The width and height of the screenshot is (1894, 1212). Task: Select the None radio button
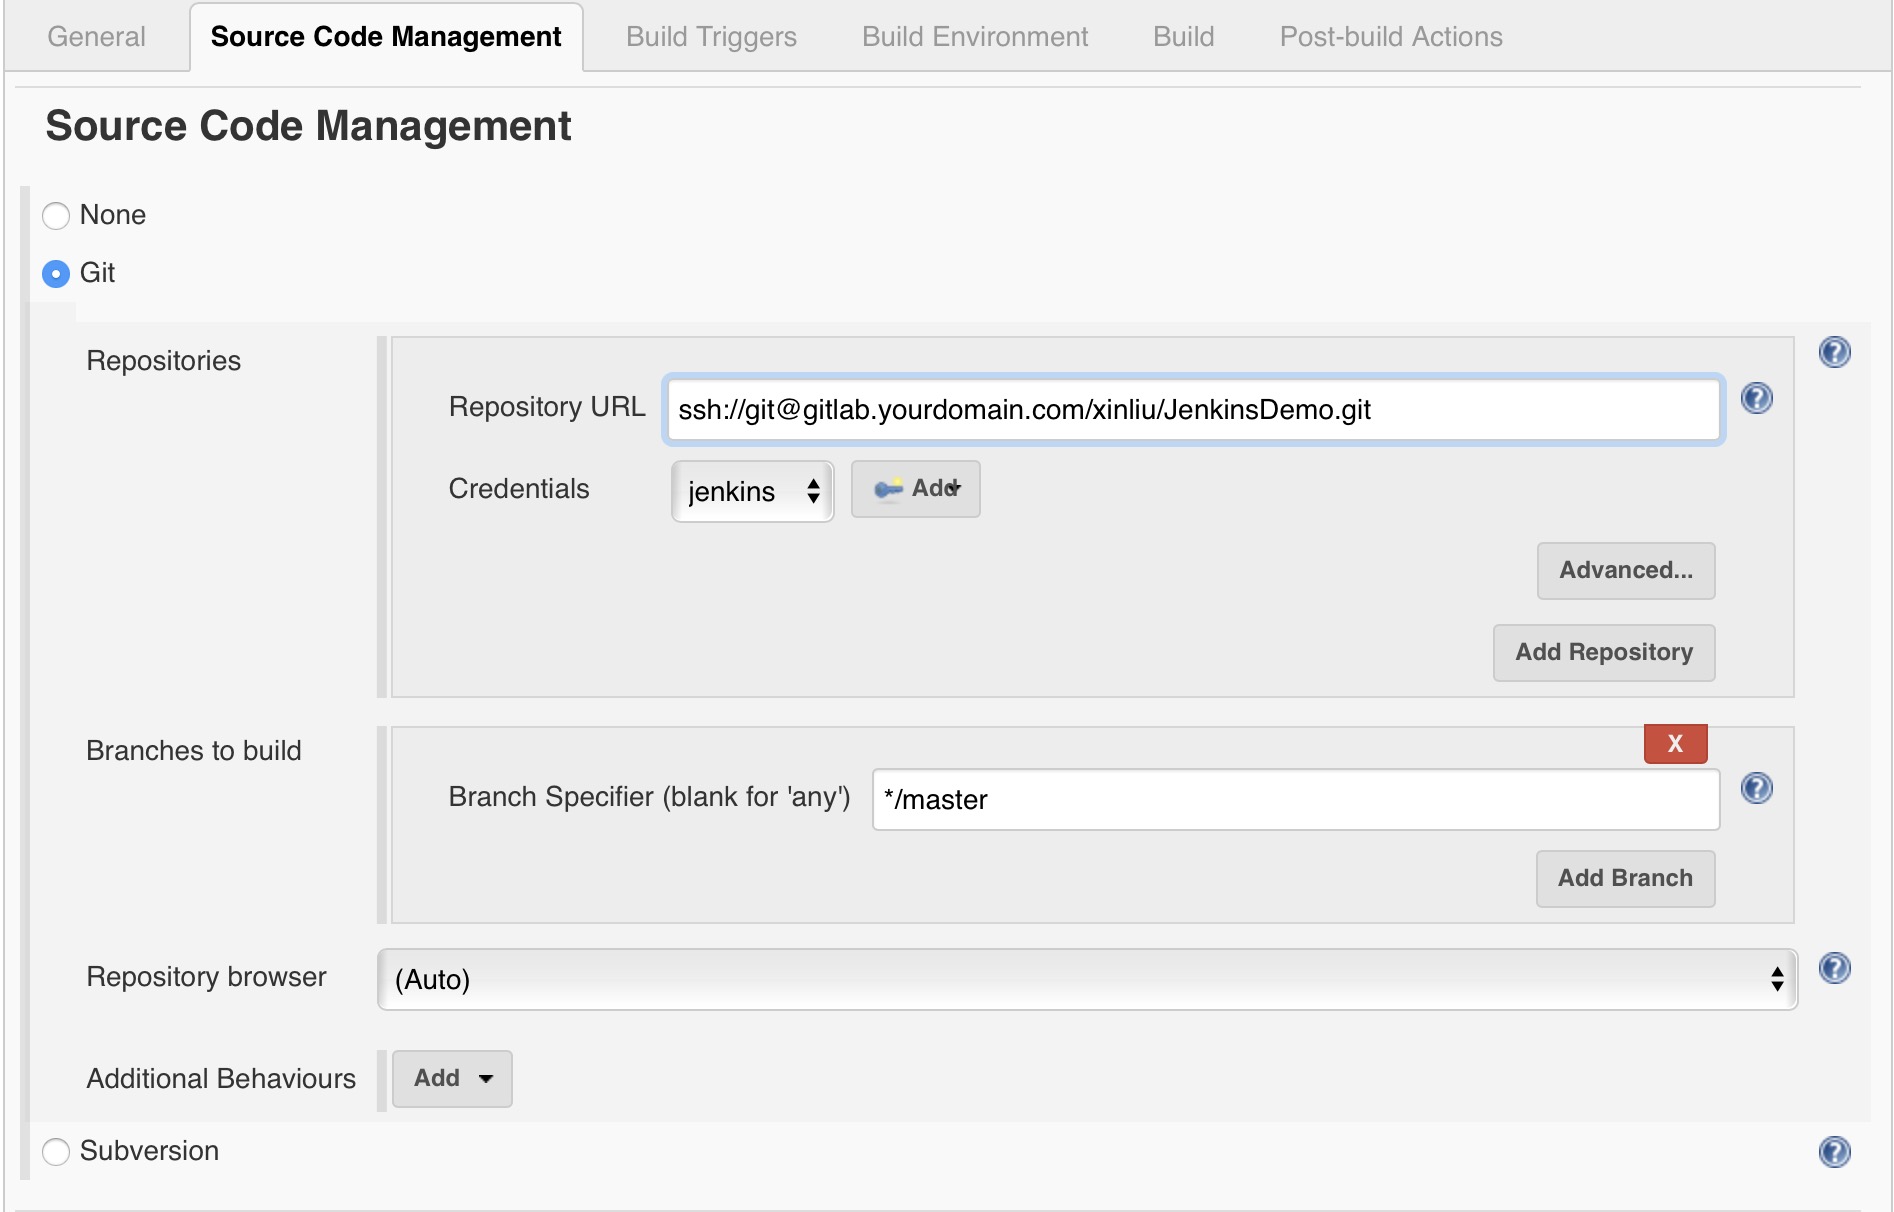coord(56,215)
